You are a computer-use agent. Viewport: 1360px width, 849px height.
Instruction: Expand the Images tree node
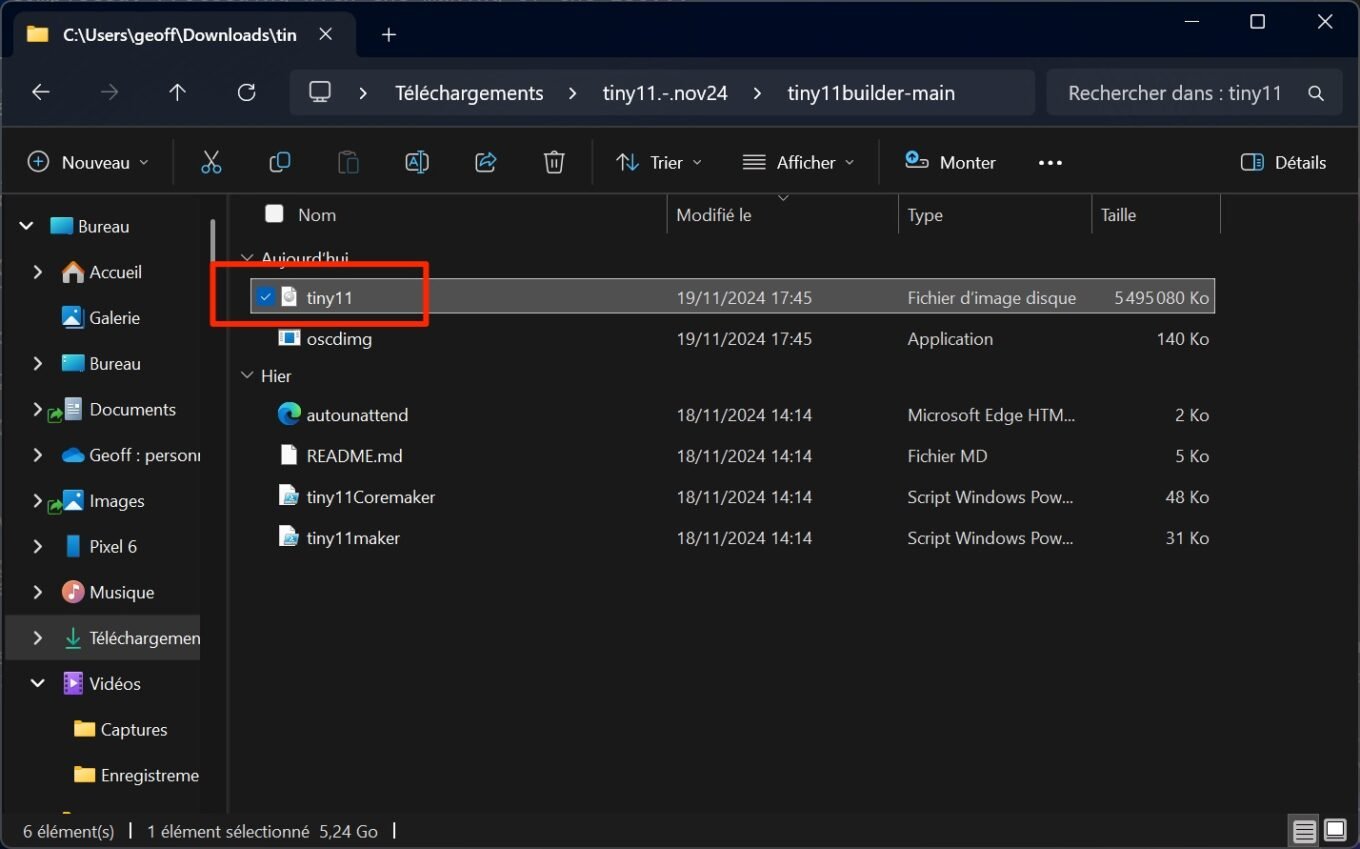pyautogui.click(x=38, y=501)
